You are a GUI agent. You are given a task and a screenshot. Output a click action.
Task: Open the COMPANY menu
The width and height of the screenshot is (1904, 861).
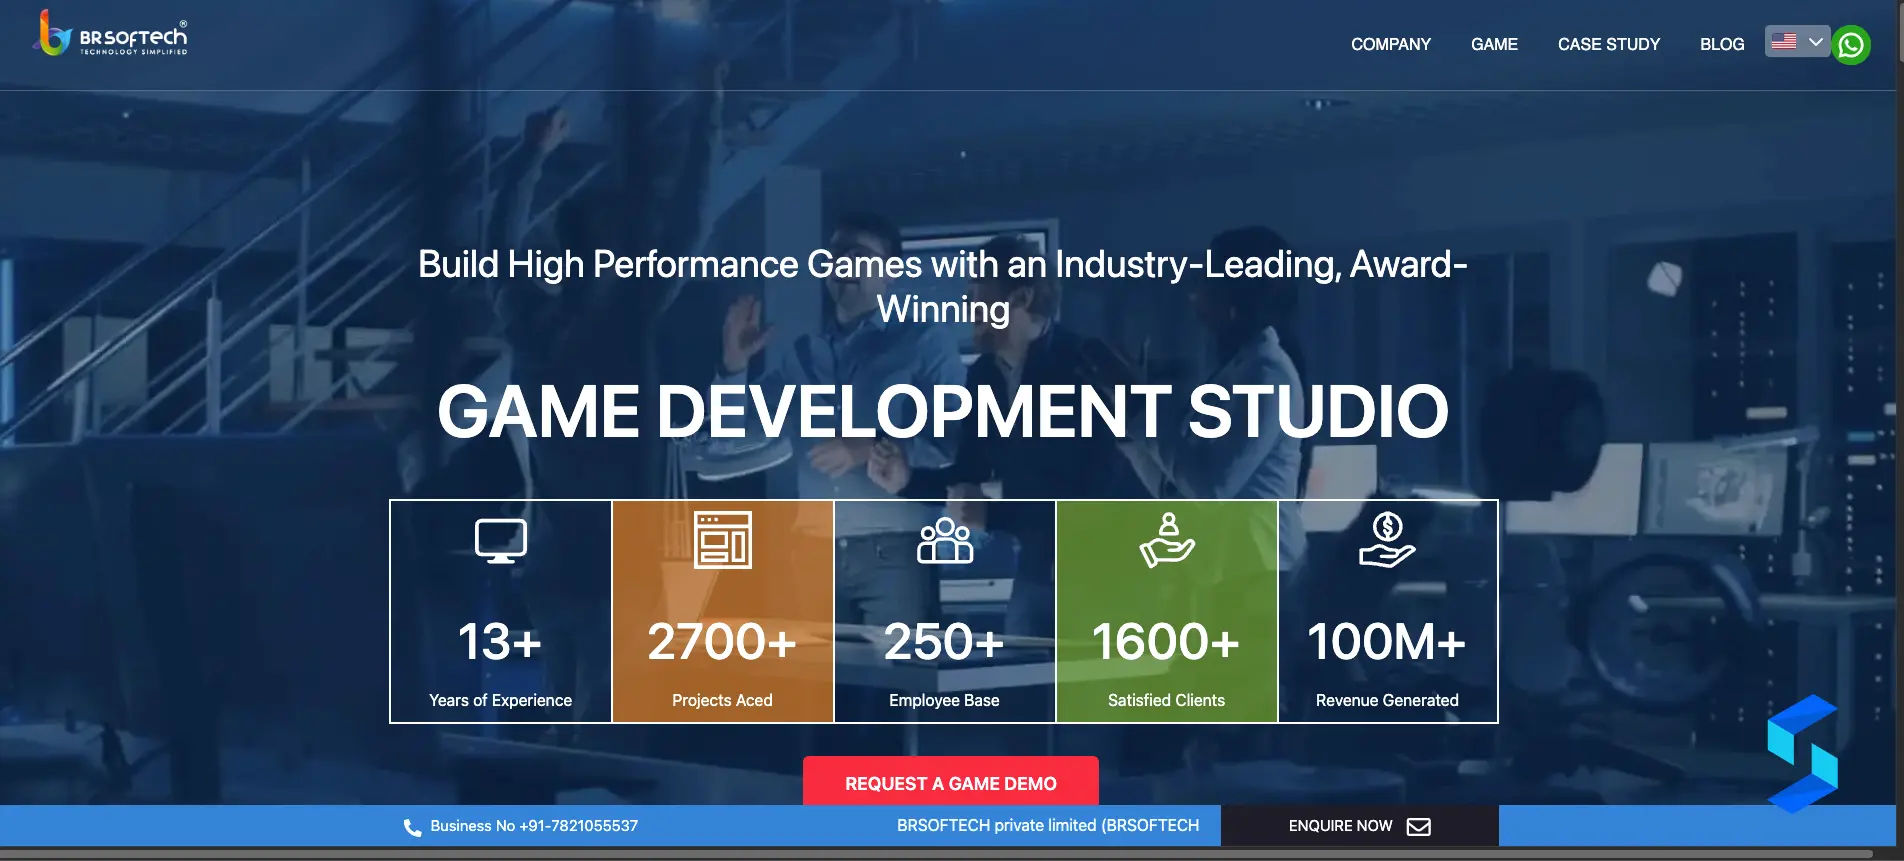tap(1390, 44)
